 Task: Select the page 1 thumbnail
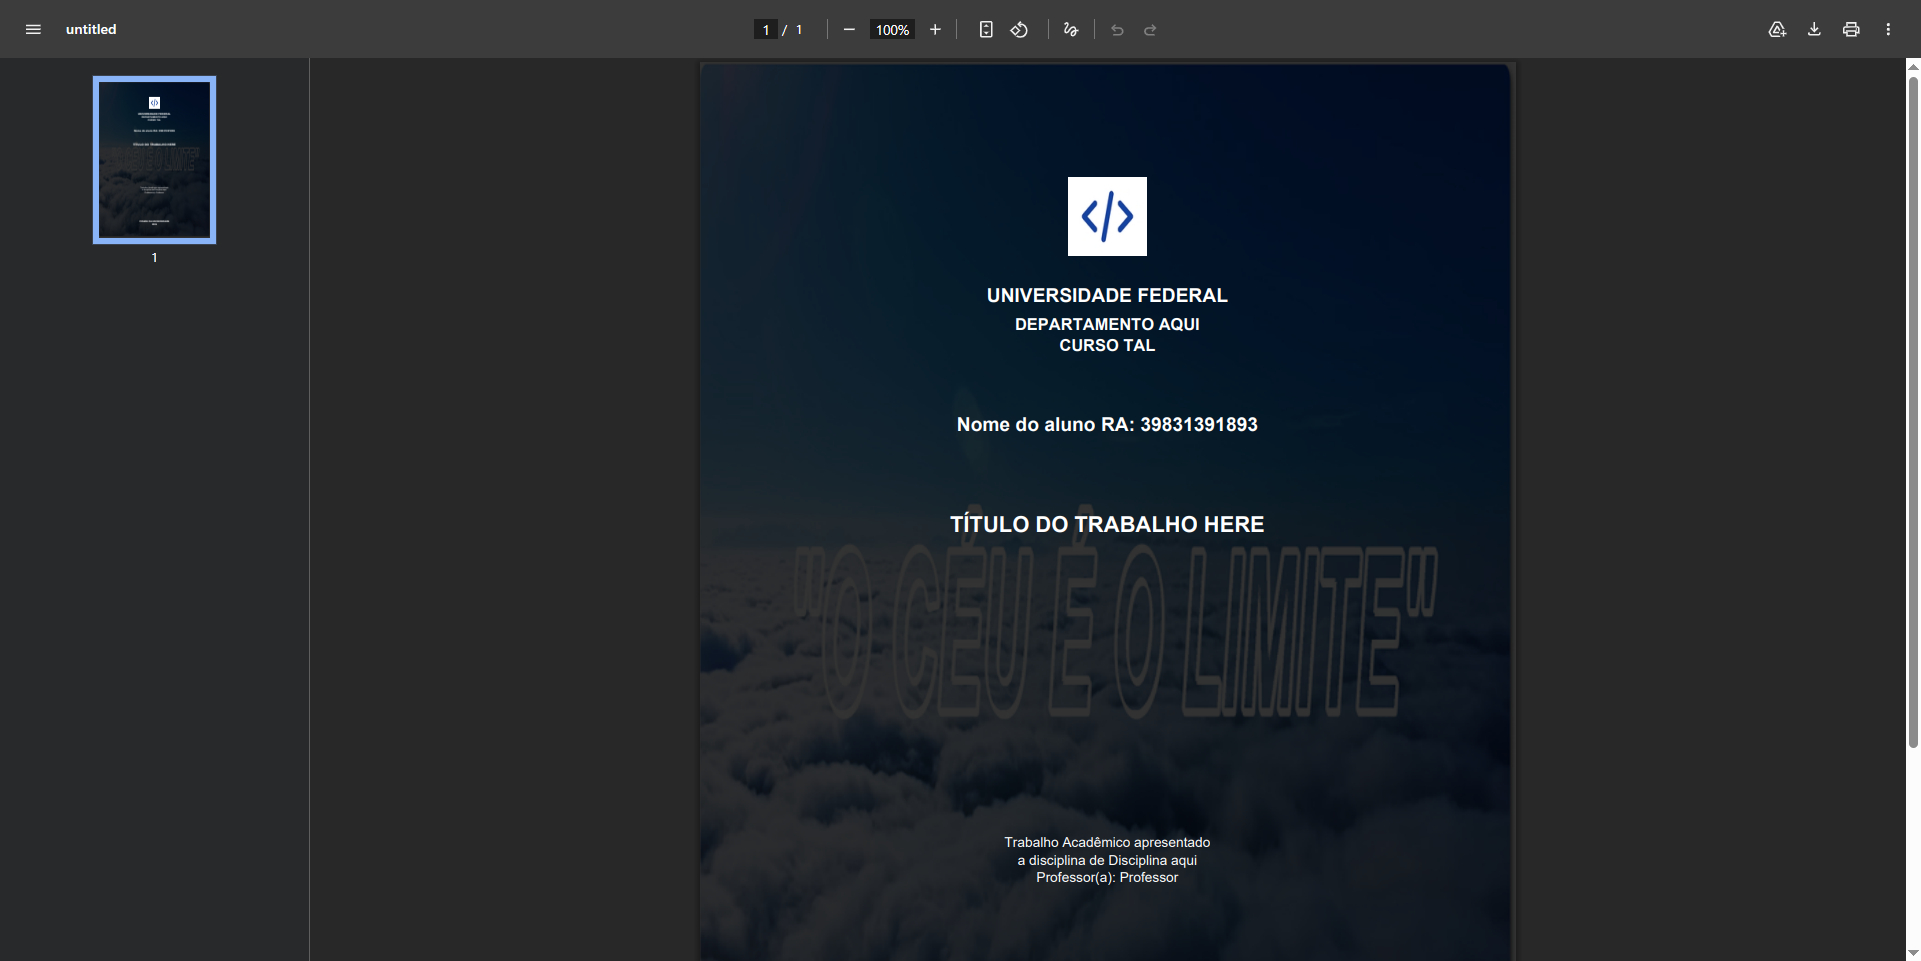tap(154, 160)
